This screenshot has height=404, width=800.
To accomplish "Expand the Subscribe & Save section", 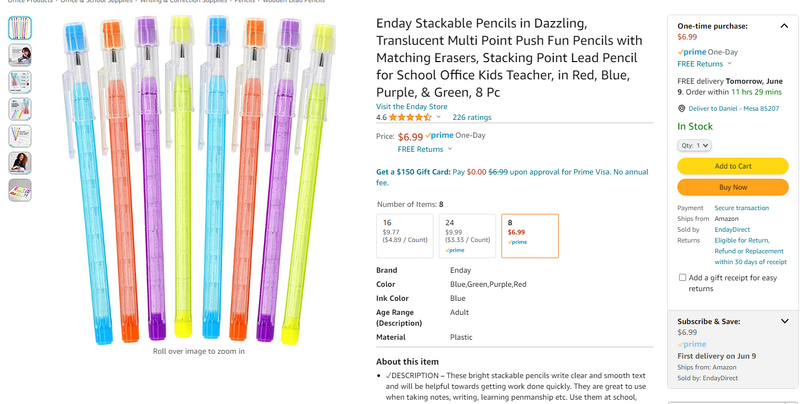I will (x=782, y=321).
